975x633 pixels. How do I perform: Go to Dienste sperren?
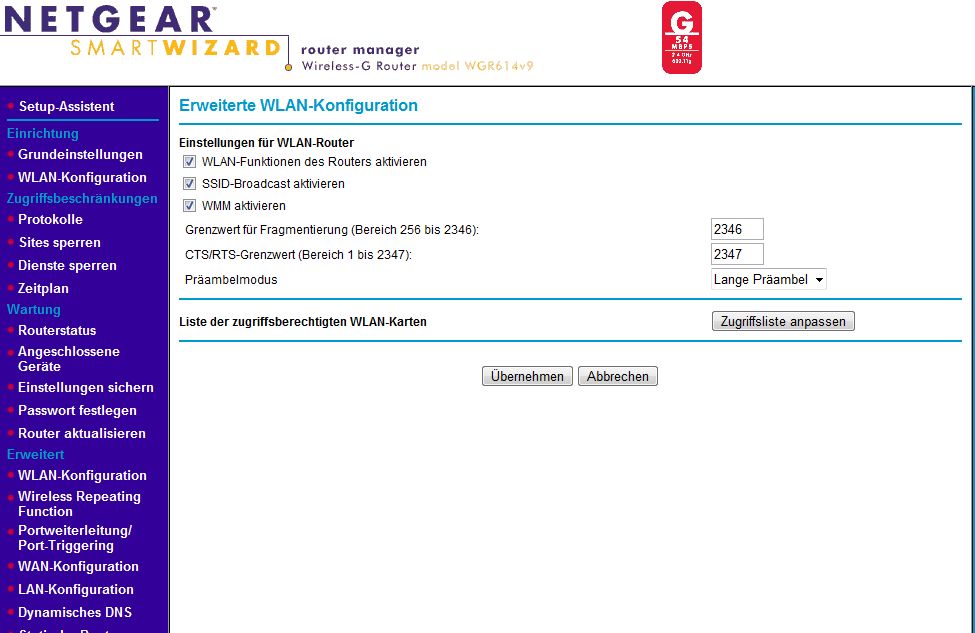coord(67,266)
